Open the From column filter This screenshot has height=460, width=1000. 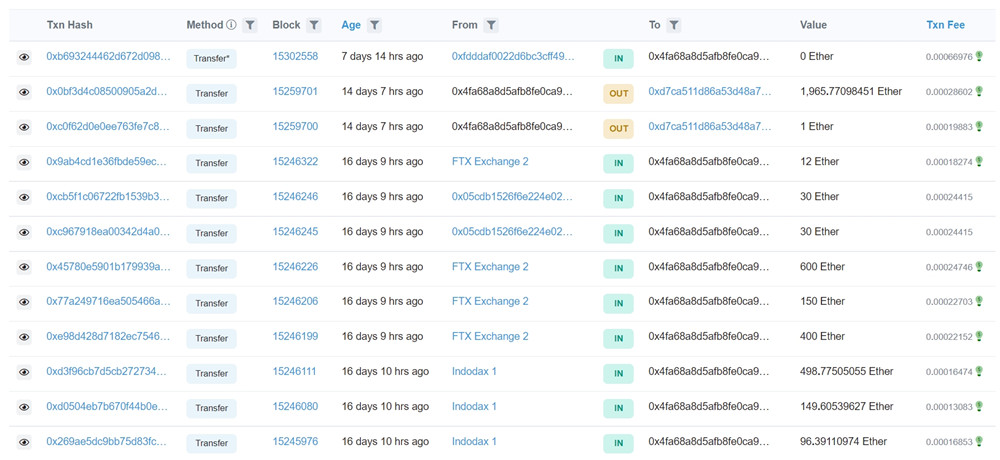pos(491,25)
